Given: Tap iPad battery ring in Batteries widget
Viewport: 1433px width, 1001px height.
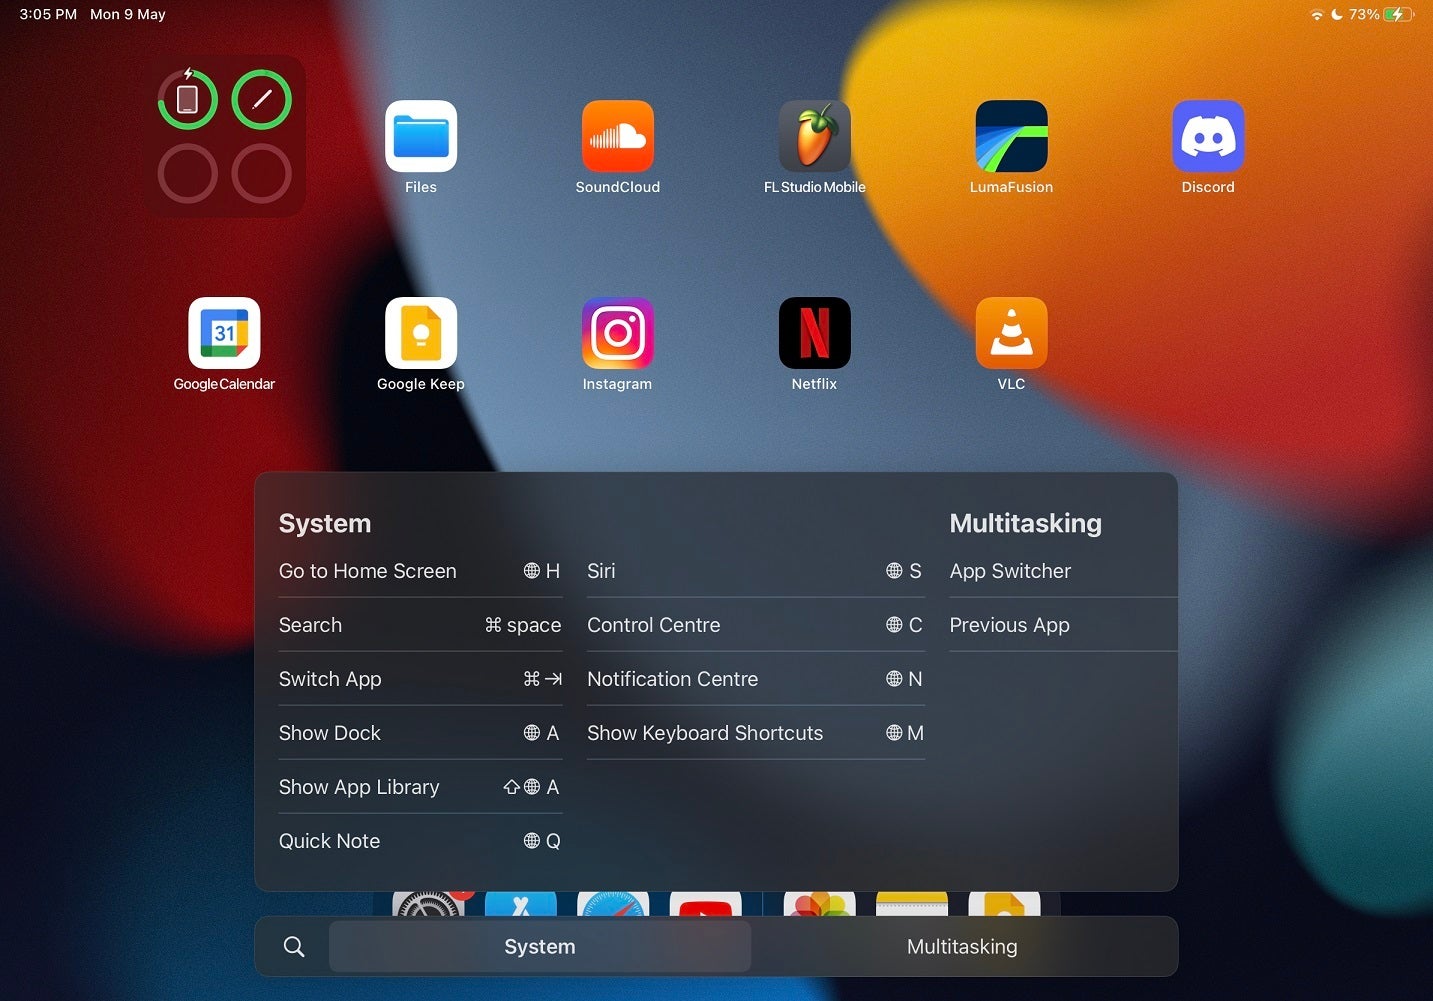Looking at the screenshot, I should [187, 99].
